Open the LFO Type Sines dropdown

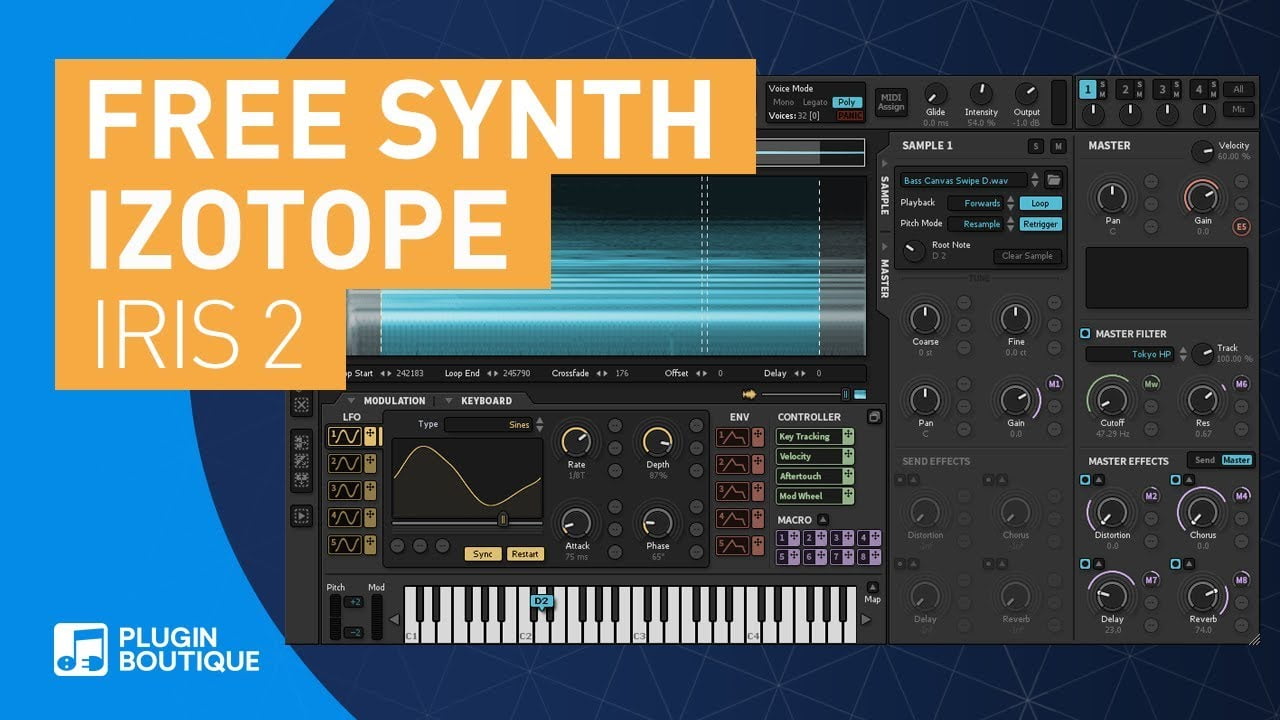click(x=493, y=425)
